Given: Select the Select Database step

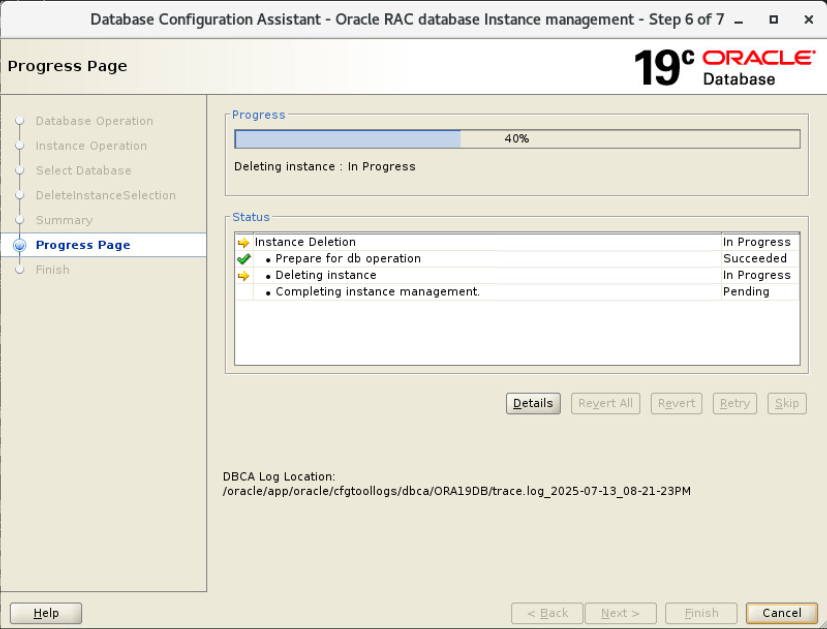Looking at the screenshot, I should click(83, 171).
